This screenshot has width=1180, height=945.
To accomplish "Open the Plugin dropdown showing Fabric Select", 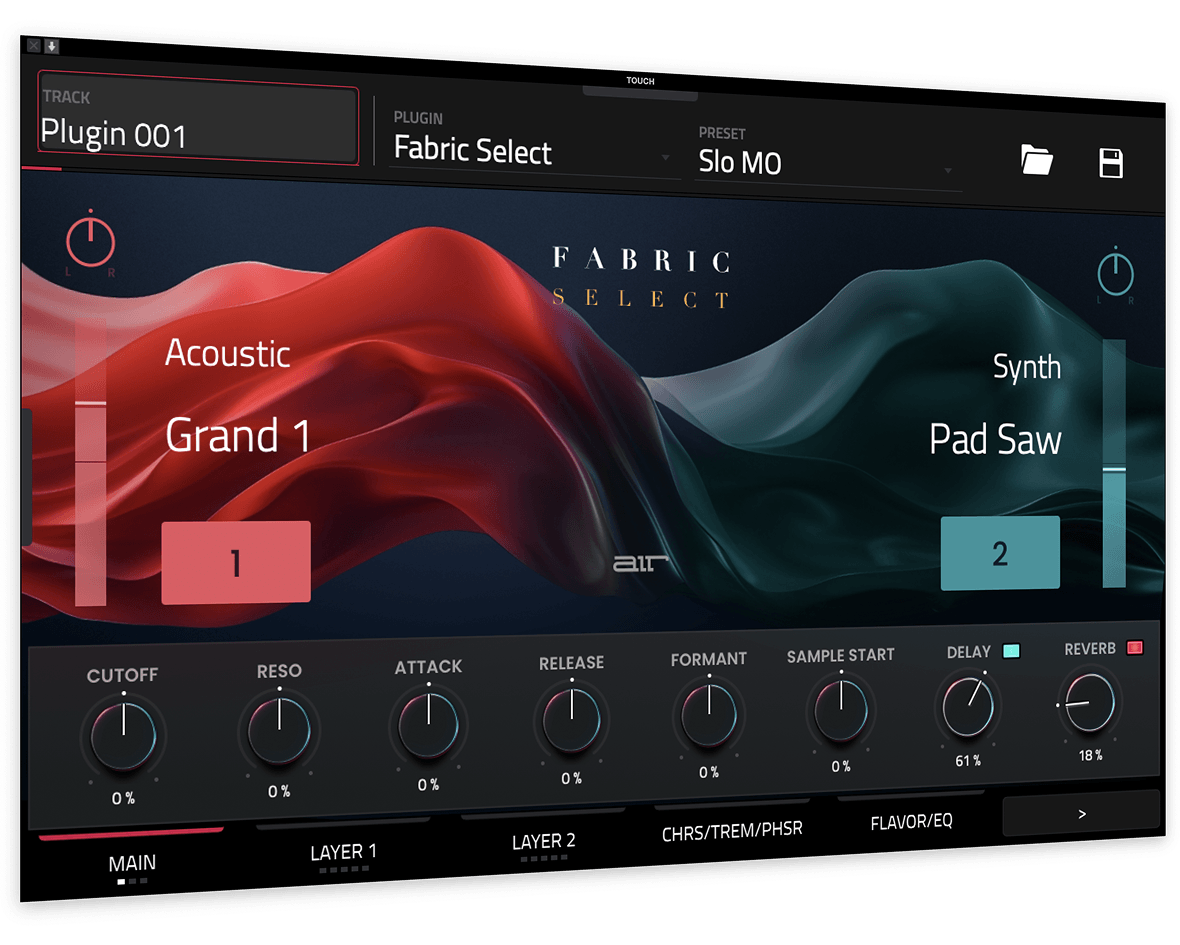I will tap(530, 152).
